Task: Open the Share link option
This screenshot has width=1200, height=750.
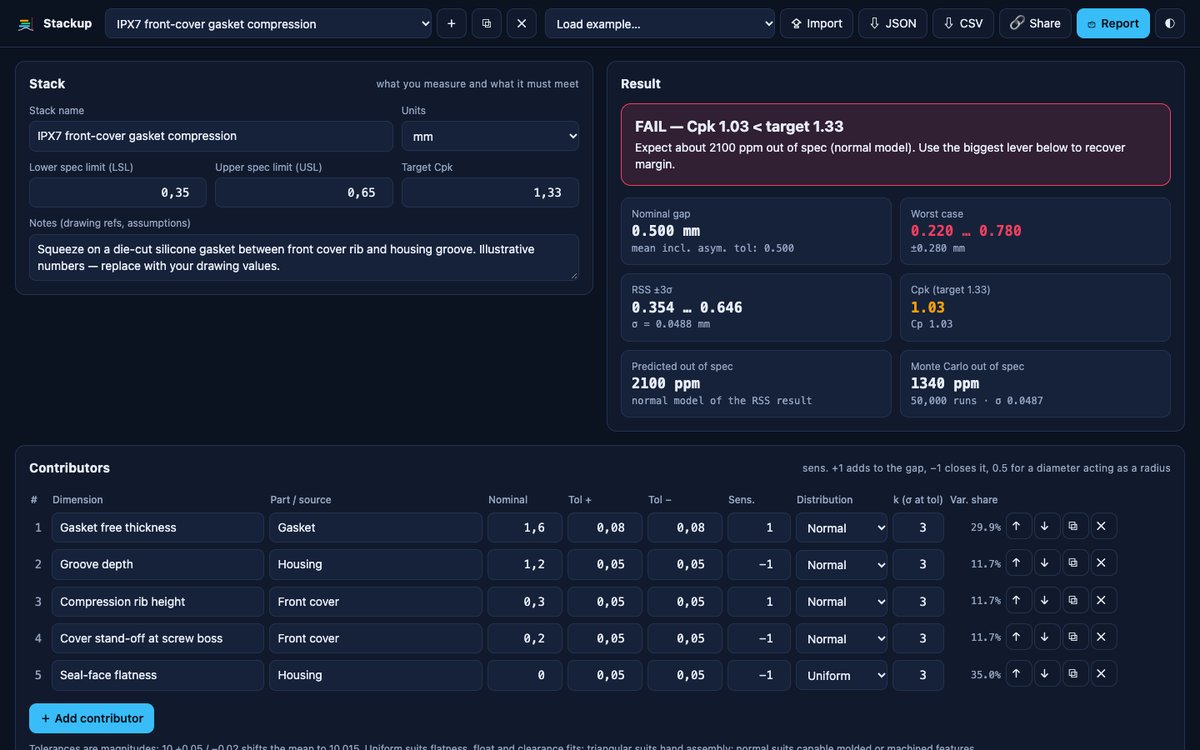Action: click(1035, 23)
